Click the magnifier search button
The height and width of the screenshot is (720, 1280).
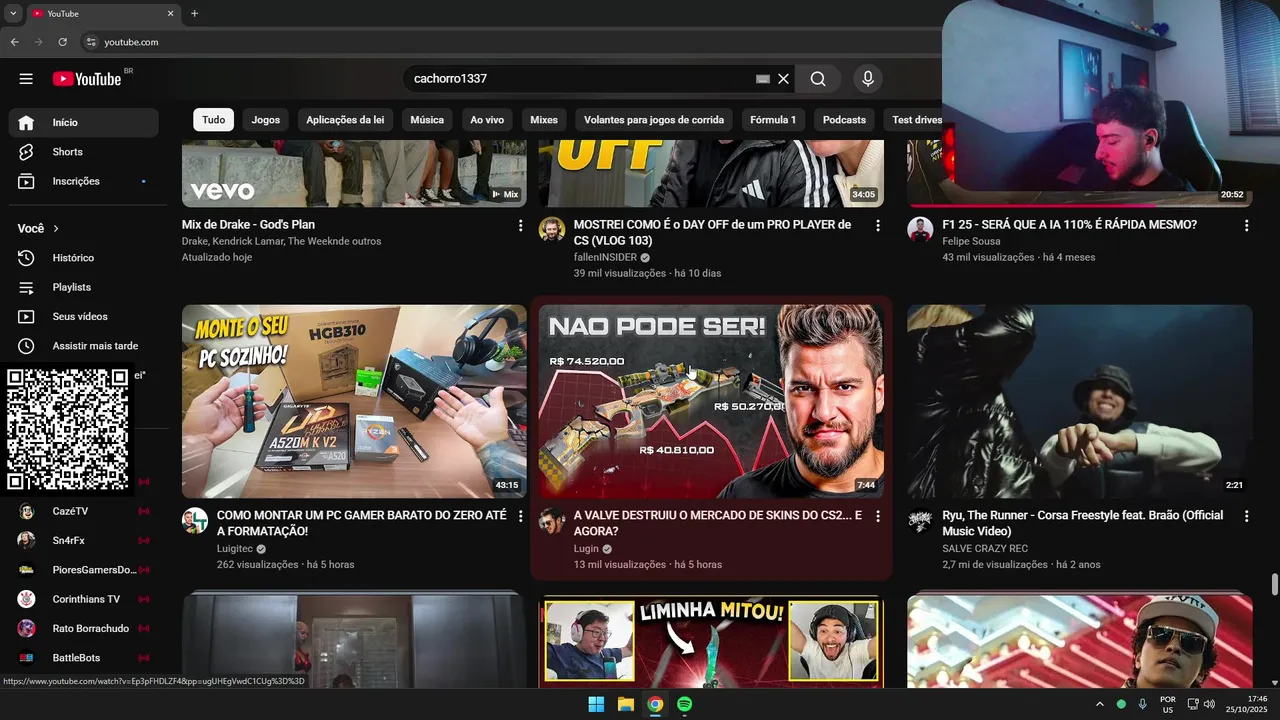click(818, 79)
